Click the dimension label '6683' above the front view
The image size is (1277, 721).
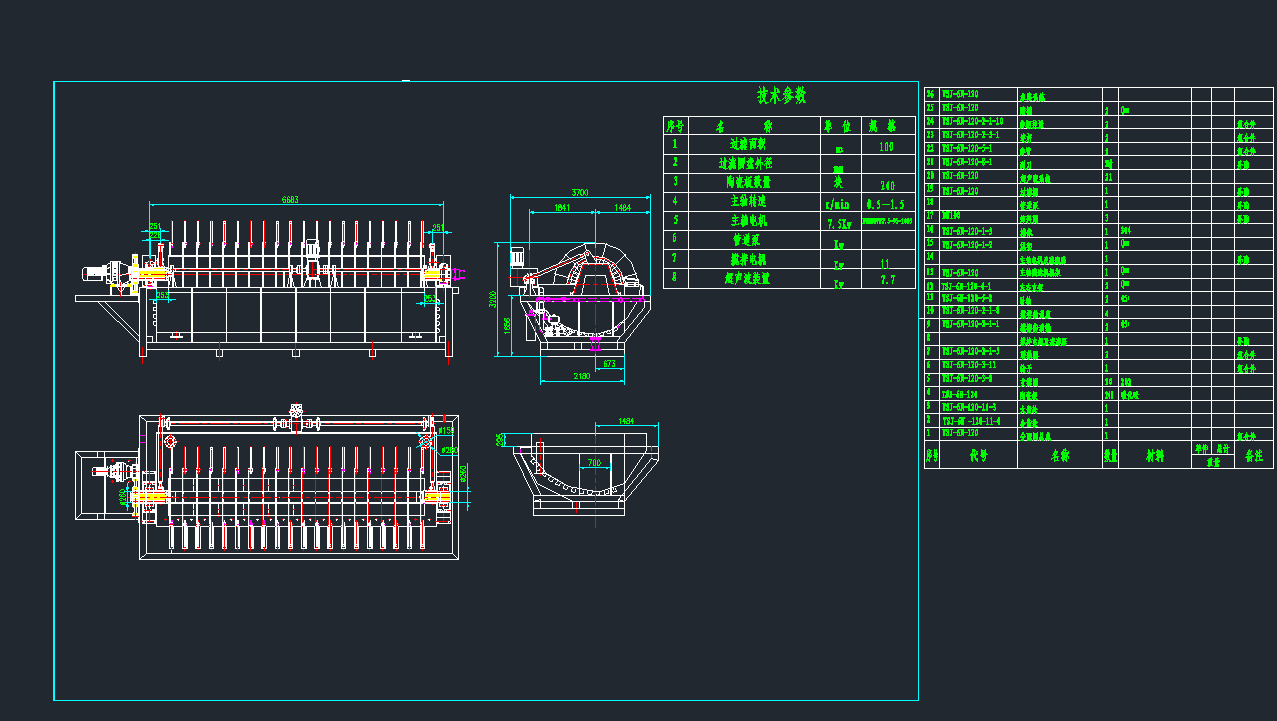point(290,199)
